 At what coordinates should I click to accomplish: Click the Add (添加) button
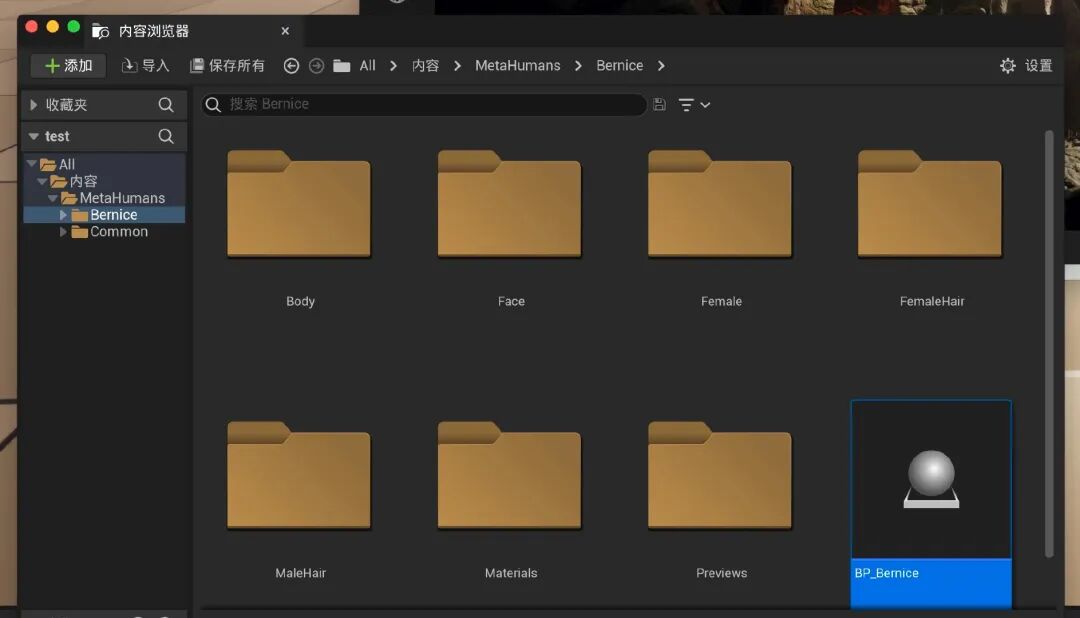[x=68, y=66]
